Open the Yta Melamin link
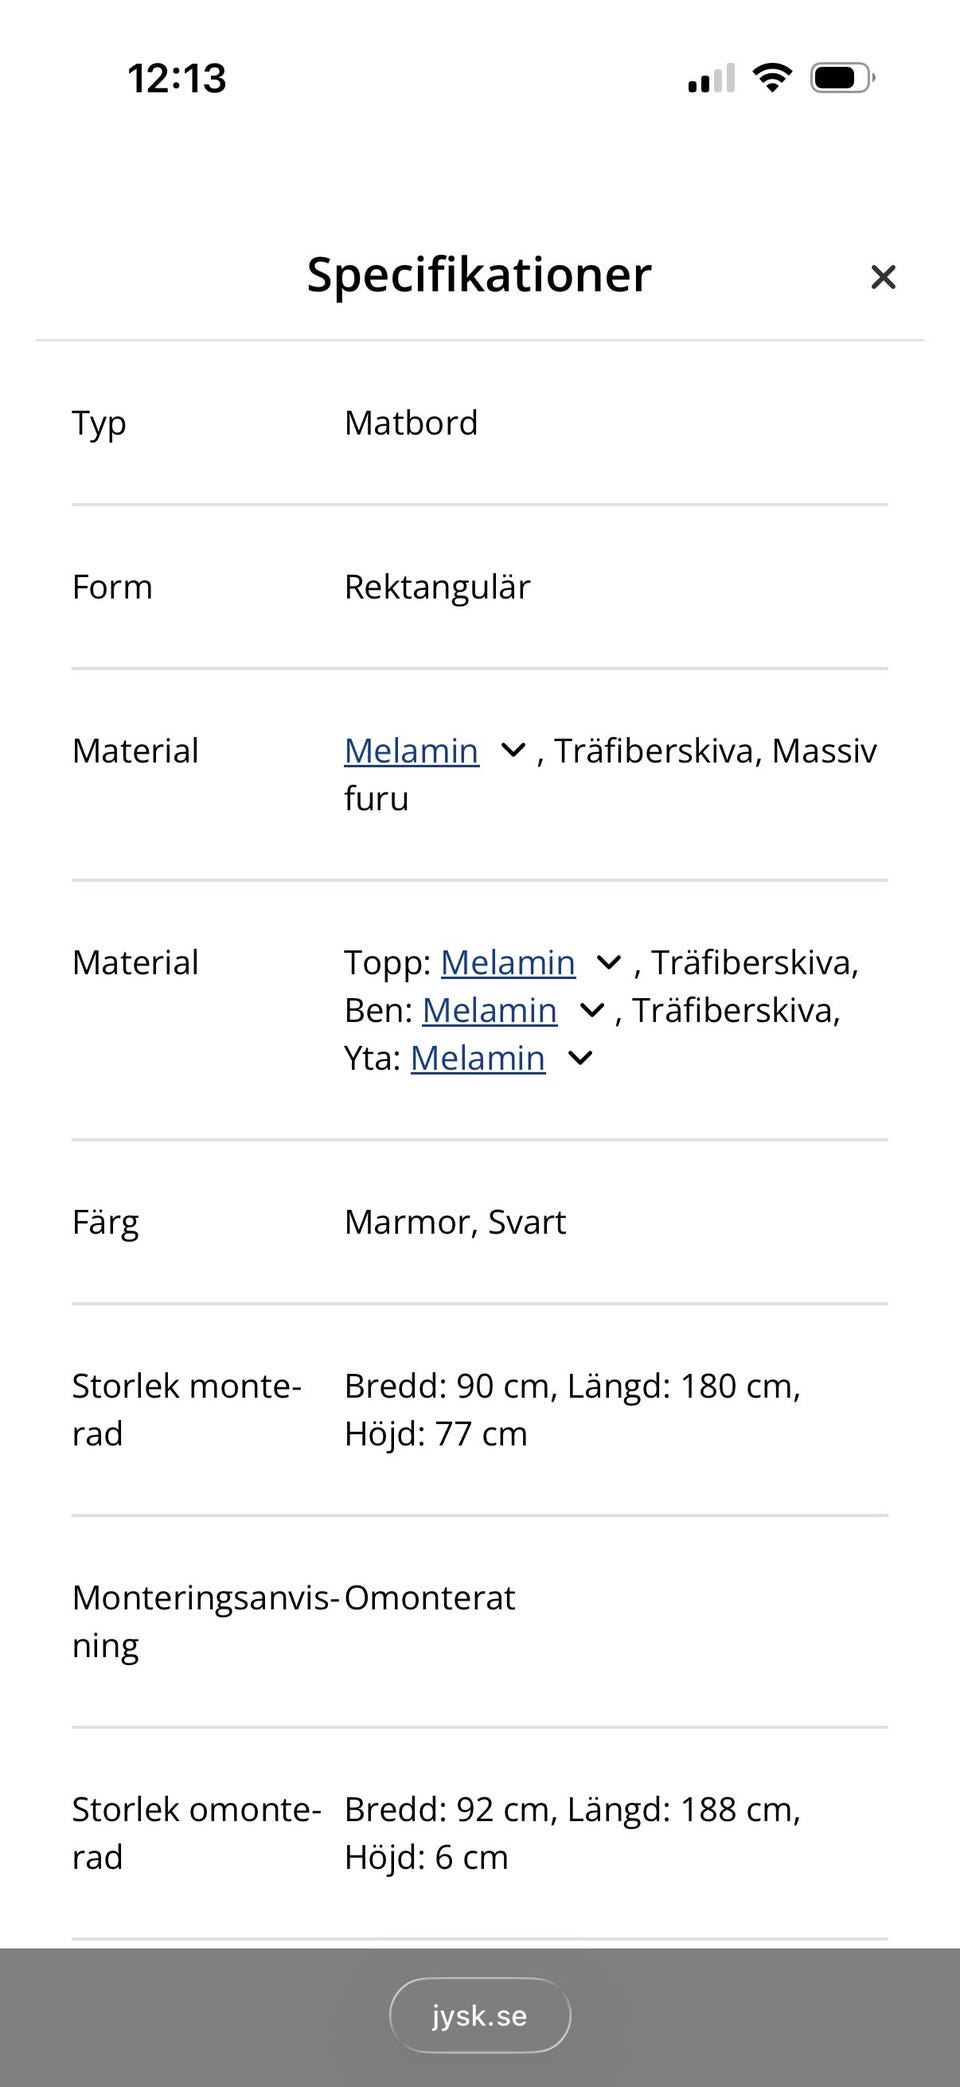Image resolution: width=960 pixels, height=2087 pixels. coord(477,1058)
